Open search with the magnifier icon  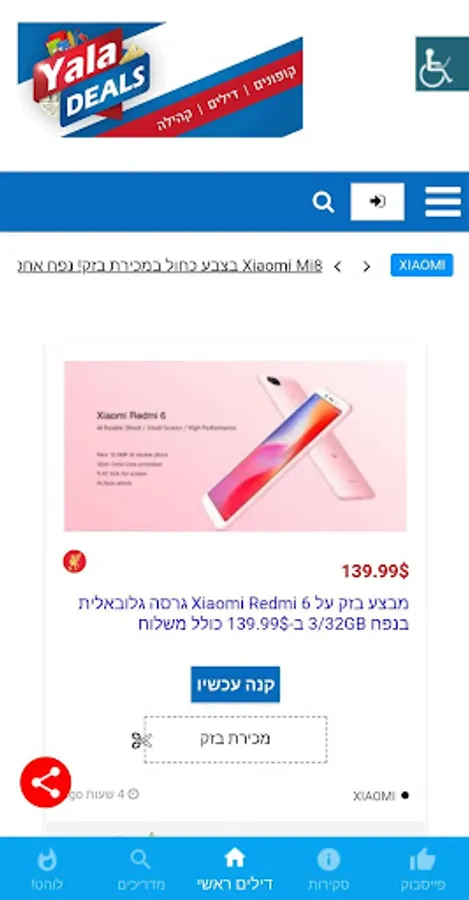pos(323,202)
